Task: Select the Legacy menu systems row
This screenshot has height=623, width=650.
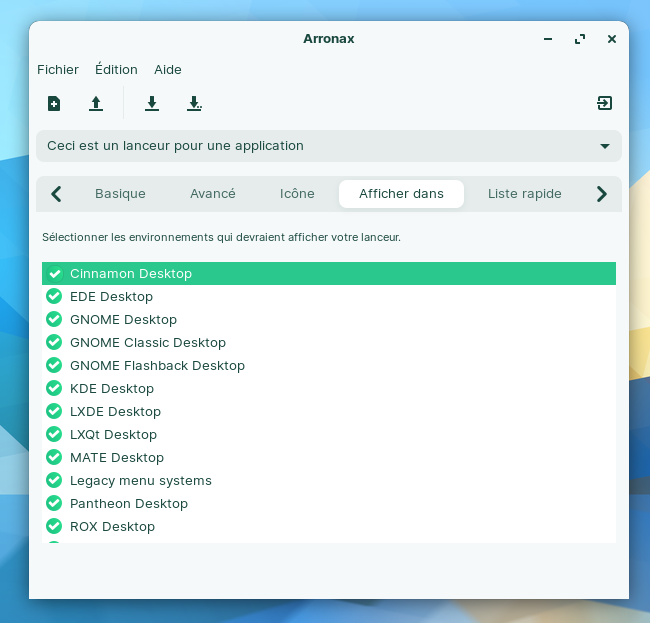Action: (141, 480)
